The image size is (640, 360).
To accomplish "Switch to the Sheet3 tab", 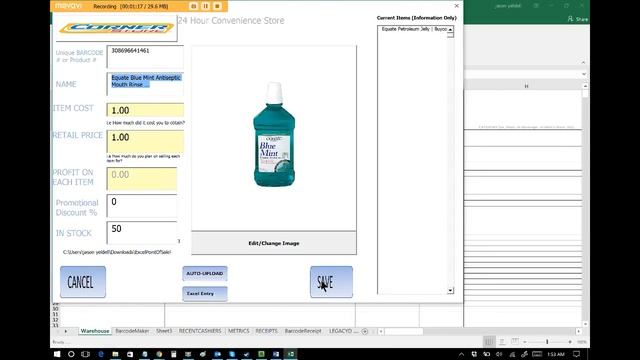I will coord(164,331).
